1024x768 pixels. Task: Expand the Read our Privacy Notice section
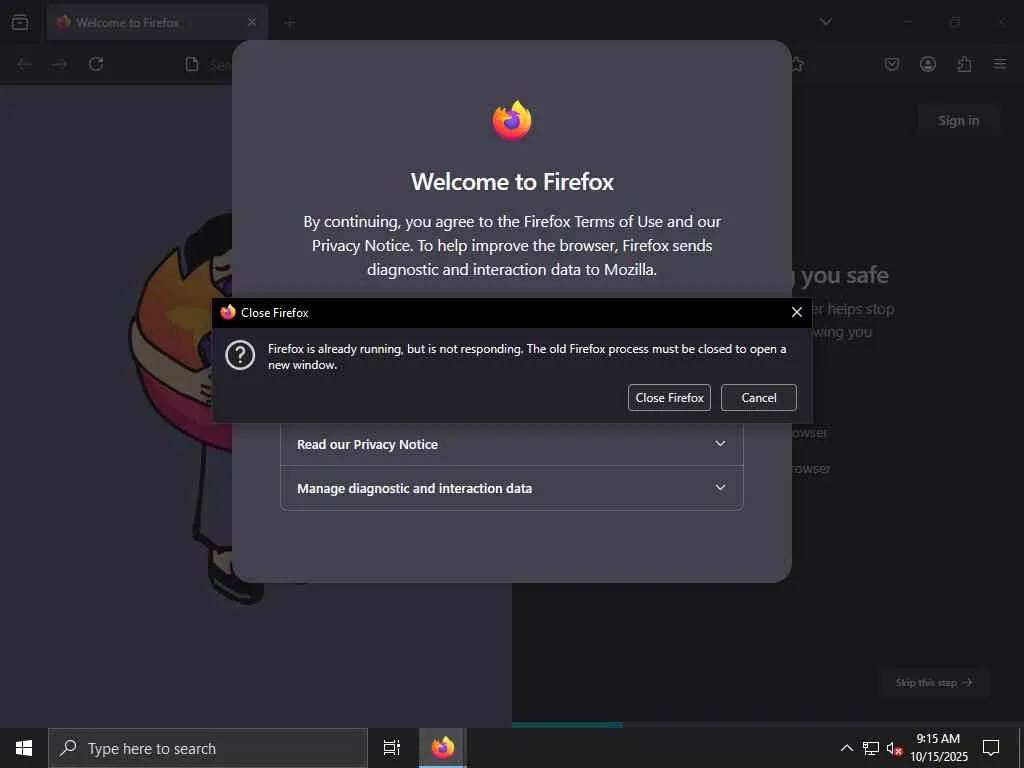[511, 444]
